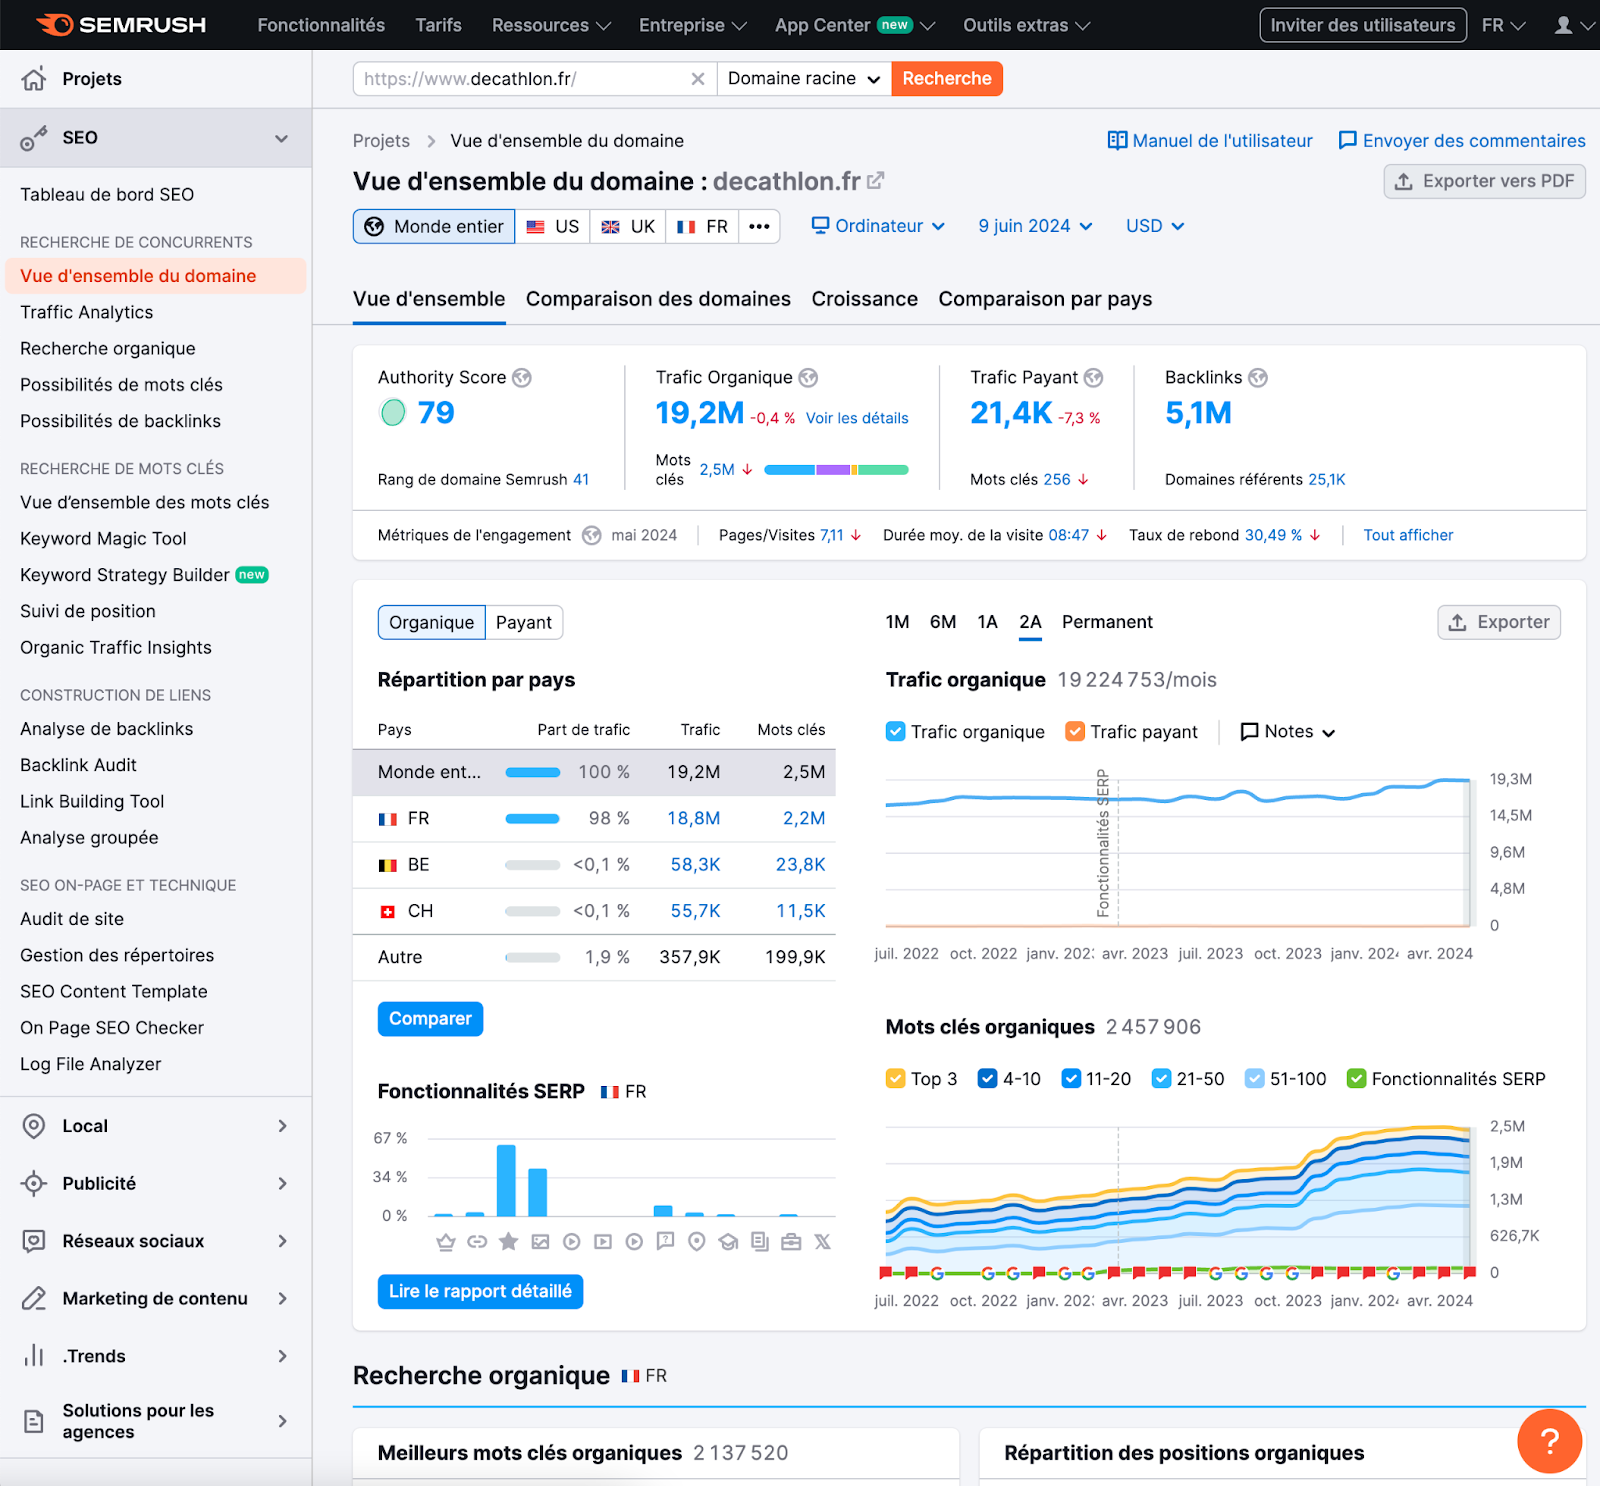
Task: Click the globe icon next to Authority Score
Action: (522, 378)
